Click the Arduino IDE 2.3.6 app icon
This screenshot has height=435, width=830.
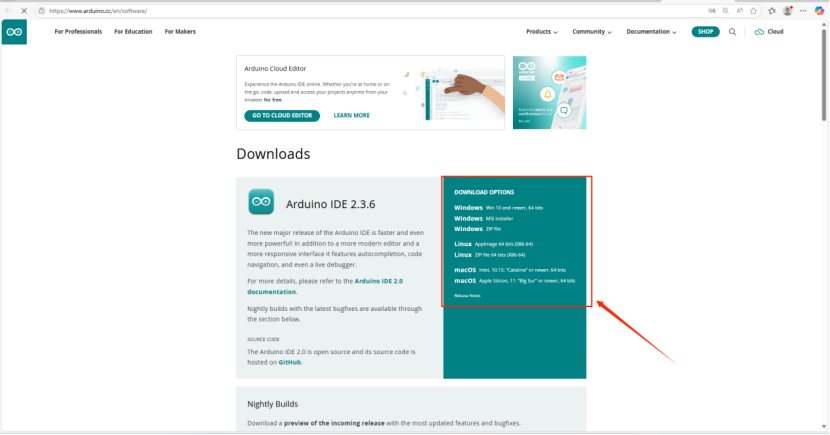click(261, 202)
